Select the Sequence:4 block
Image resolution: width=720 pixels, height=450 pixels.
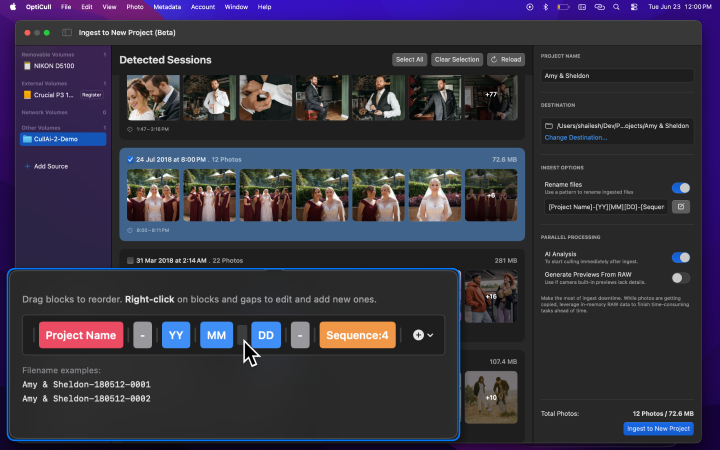click(357, 335)
